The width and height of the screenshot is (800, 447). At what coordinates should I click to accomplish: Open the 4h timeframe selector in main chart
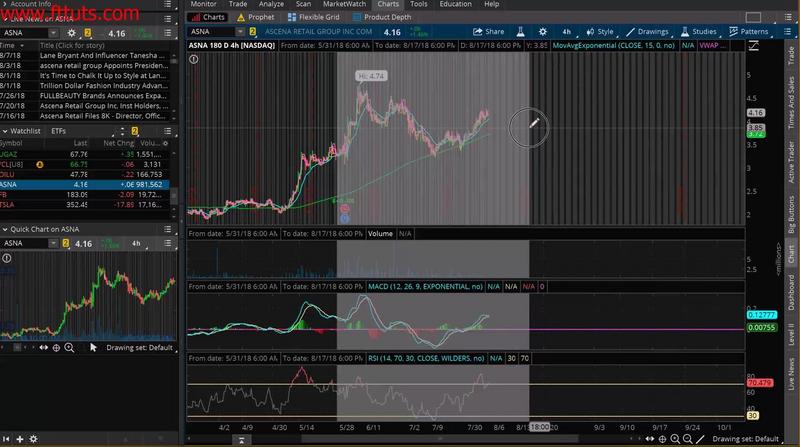click(567, 32)
